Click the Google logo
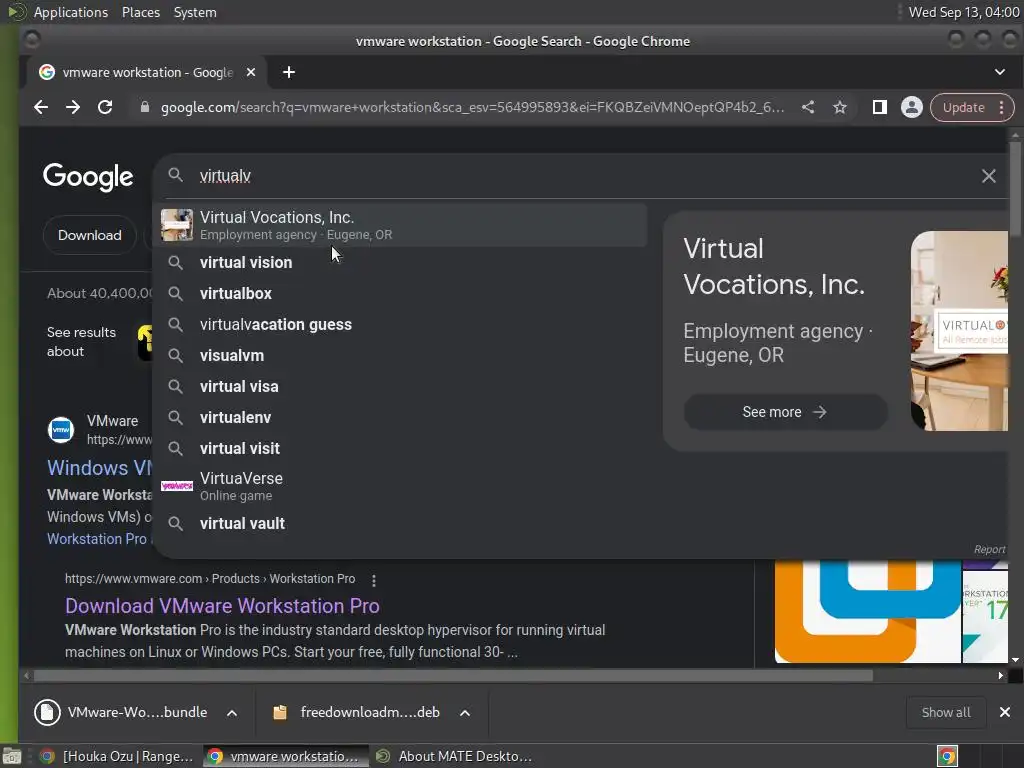1024x768 pixels. pos(88,176)
